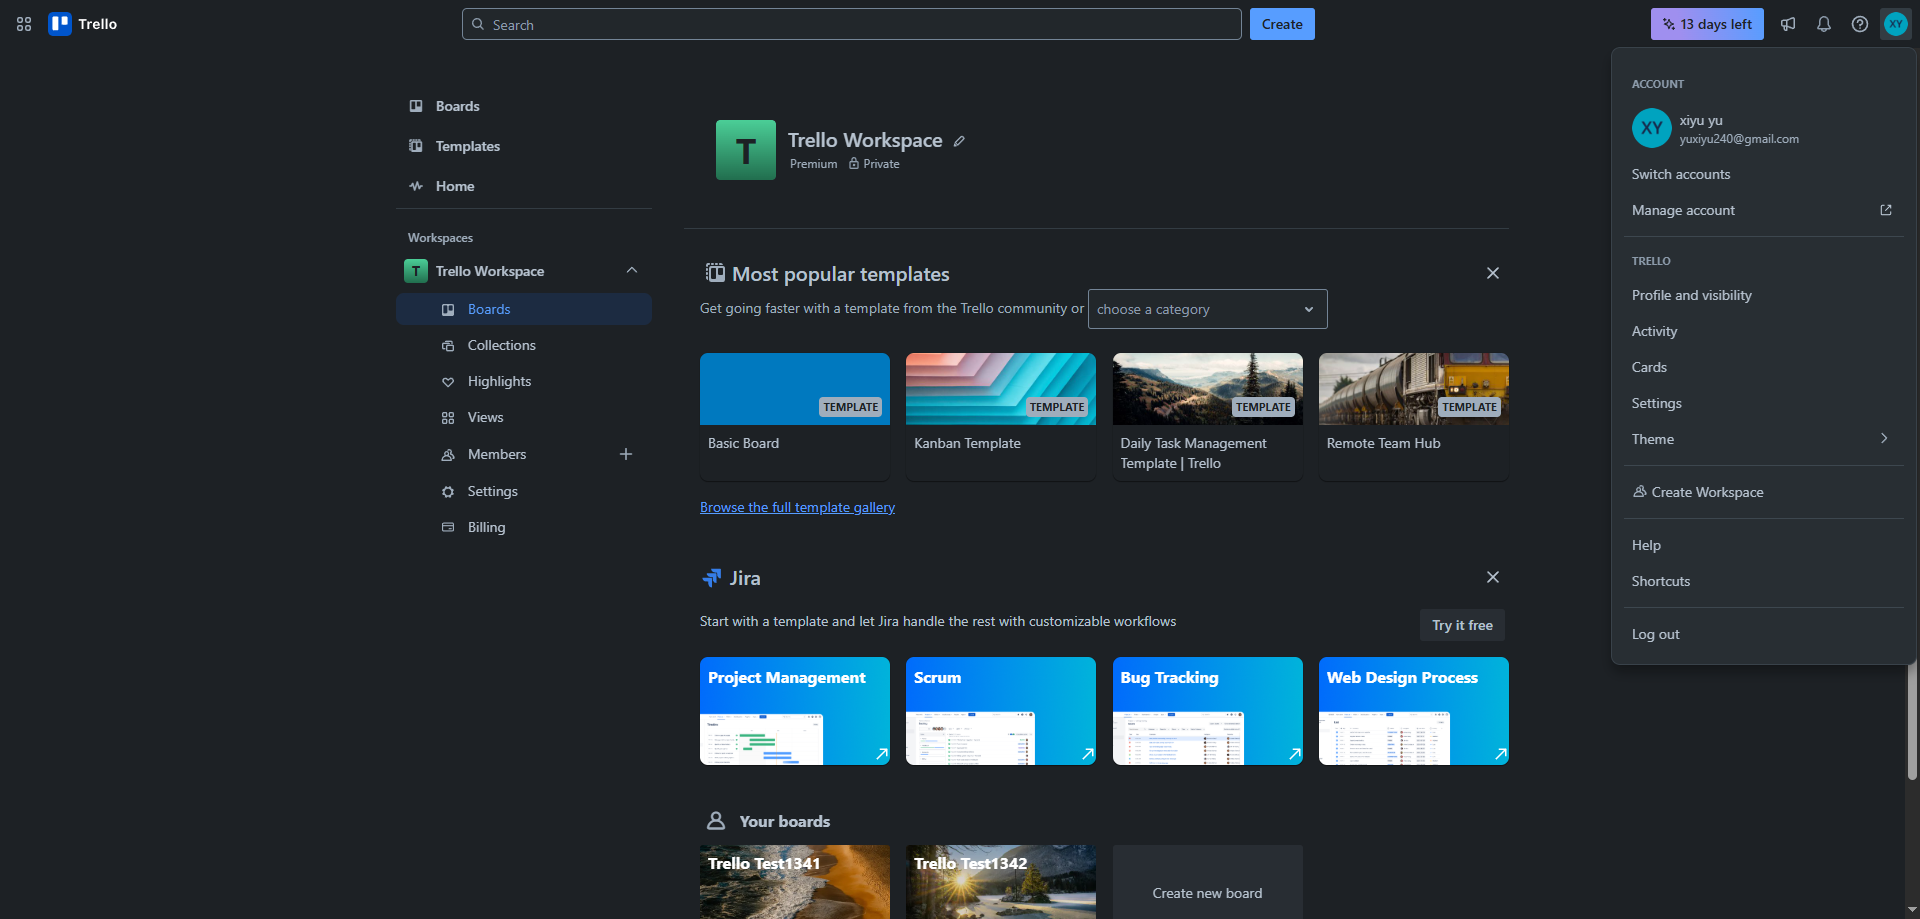The image size is (1920, 919).
Task: Open Views in workspace sidebar
Action: [x=524, y=417]
